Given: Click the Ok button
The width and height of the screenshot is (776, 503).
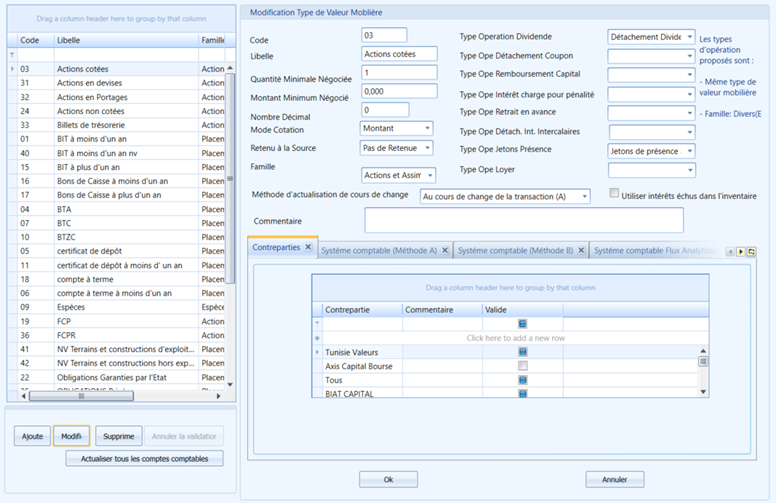Looking at the screenshot, I should point(388,479).
